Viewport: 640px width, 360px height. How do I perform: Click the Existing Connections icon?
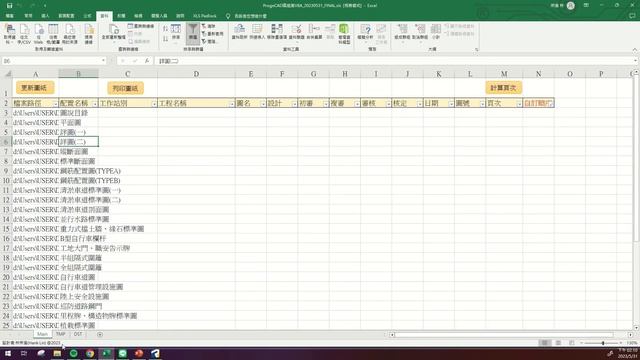coord(89,34)
